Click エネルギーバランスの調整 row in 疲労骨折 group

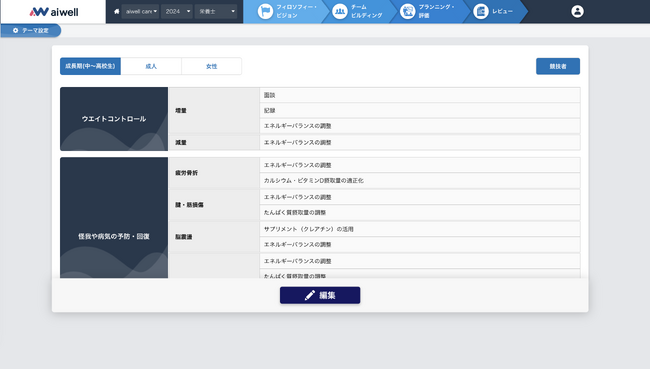(x=420, y=165)
